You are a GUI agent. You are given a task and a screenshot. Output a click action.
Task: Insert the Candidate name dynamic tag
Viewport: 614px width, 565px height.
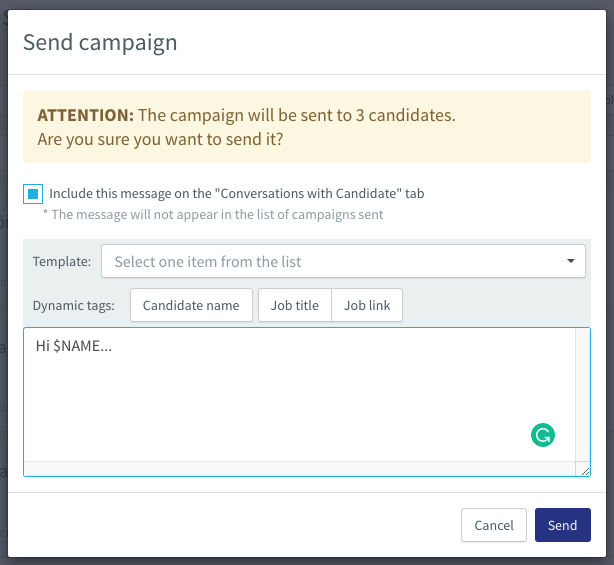click(191, 306)
